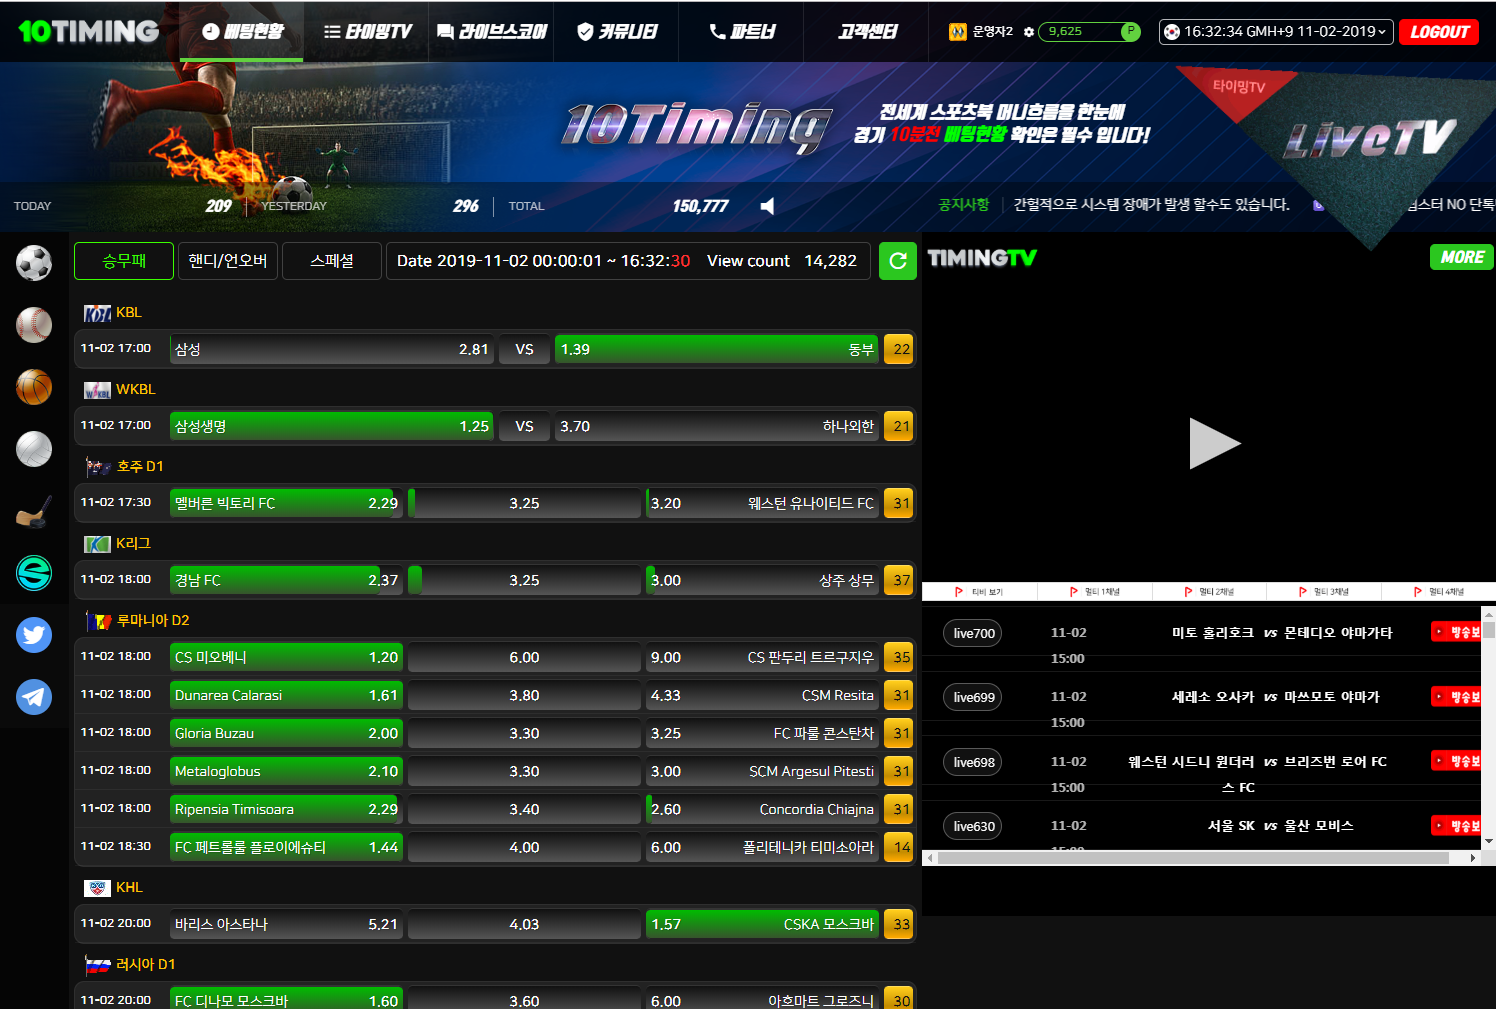1496x1009 pixels.
Task: Open the 고객센터 menu
Action: (x=867, y=32)
